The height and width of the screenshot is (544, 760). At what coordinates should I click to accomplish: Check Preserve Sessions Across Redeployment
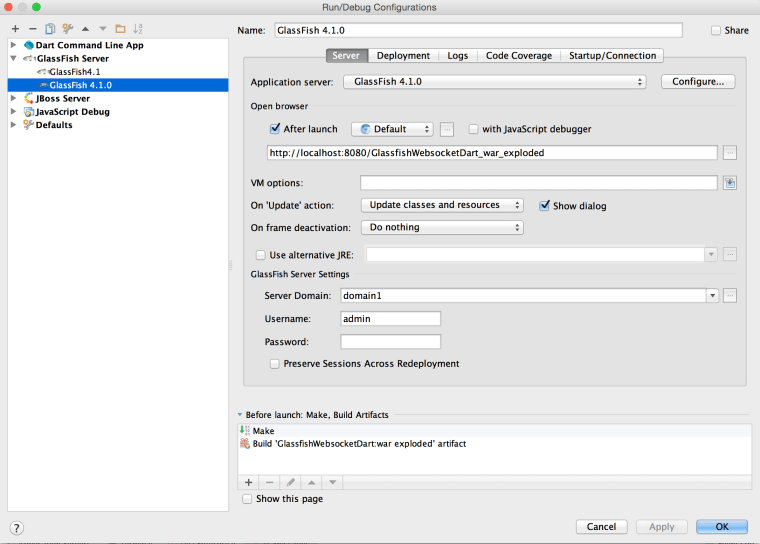click(275, 364)
